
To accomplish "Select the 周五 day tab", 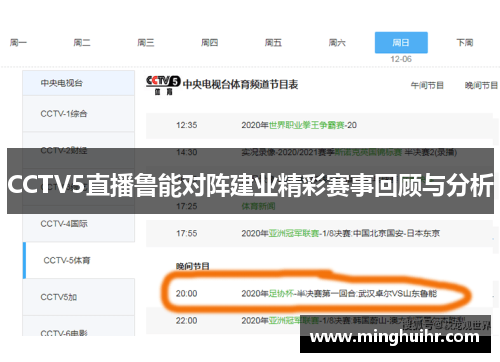I will click(x=273, y=43).
